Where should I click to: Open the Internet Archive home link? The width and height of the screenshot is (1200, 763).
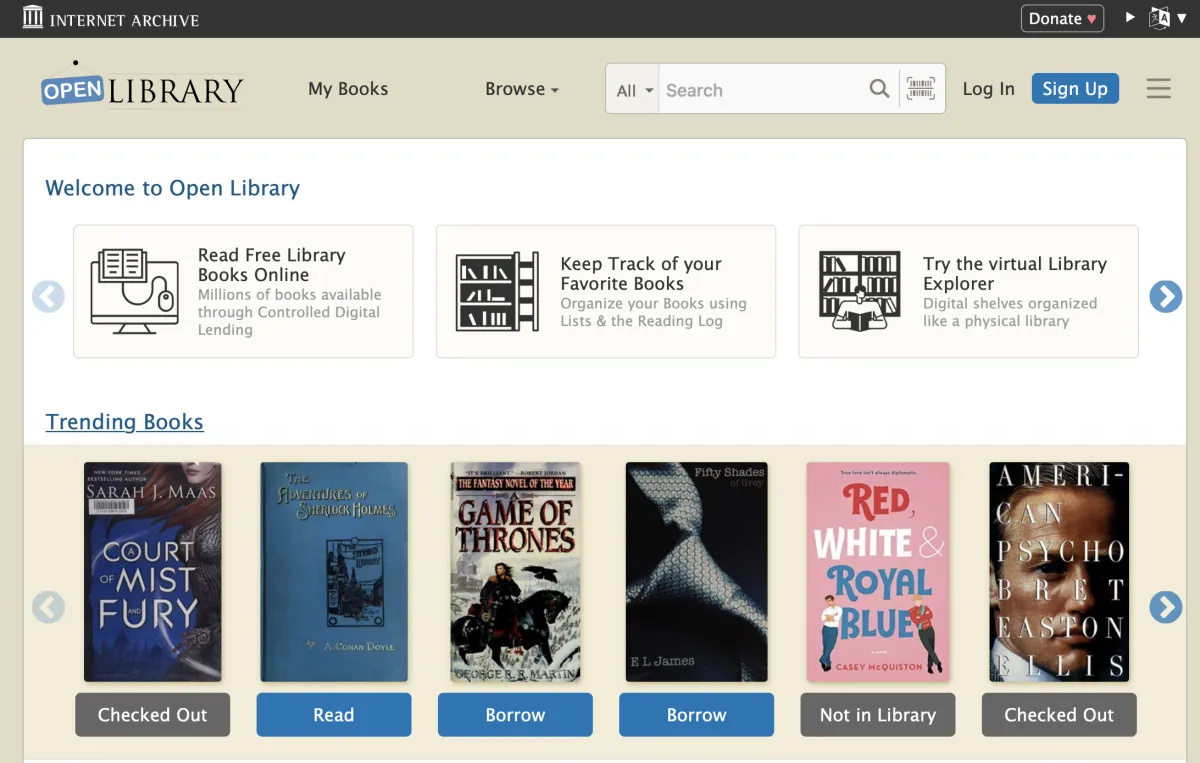[x=111, y=19]
